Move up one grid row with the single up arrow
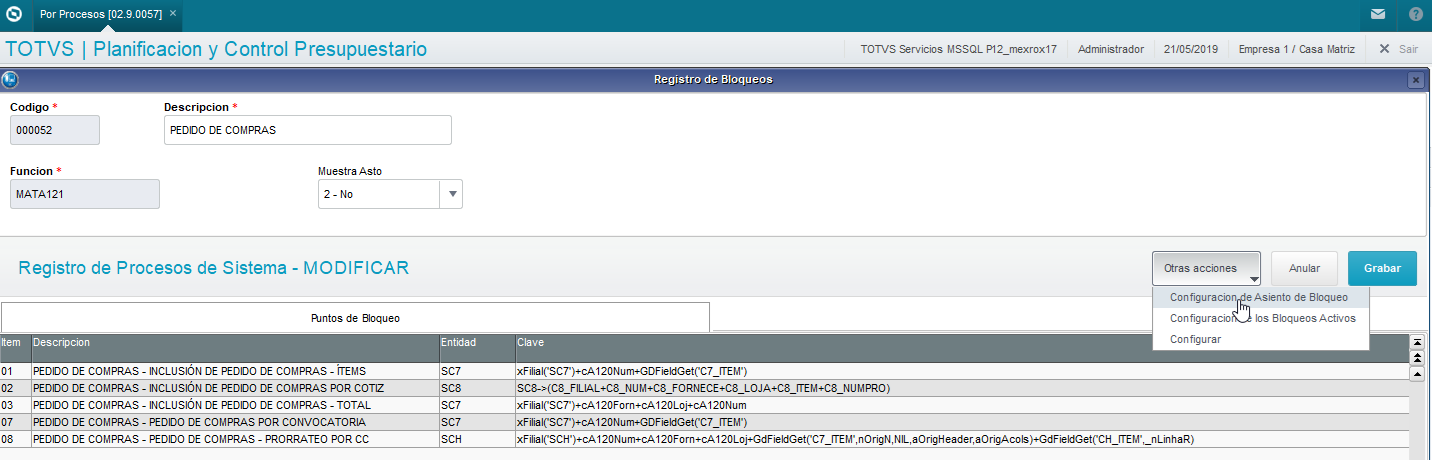This screenshot has height=460, width=1432. [1416, 374]
